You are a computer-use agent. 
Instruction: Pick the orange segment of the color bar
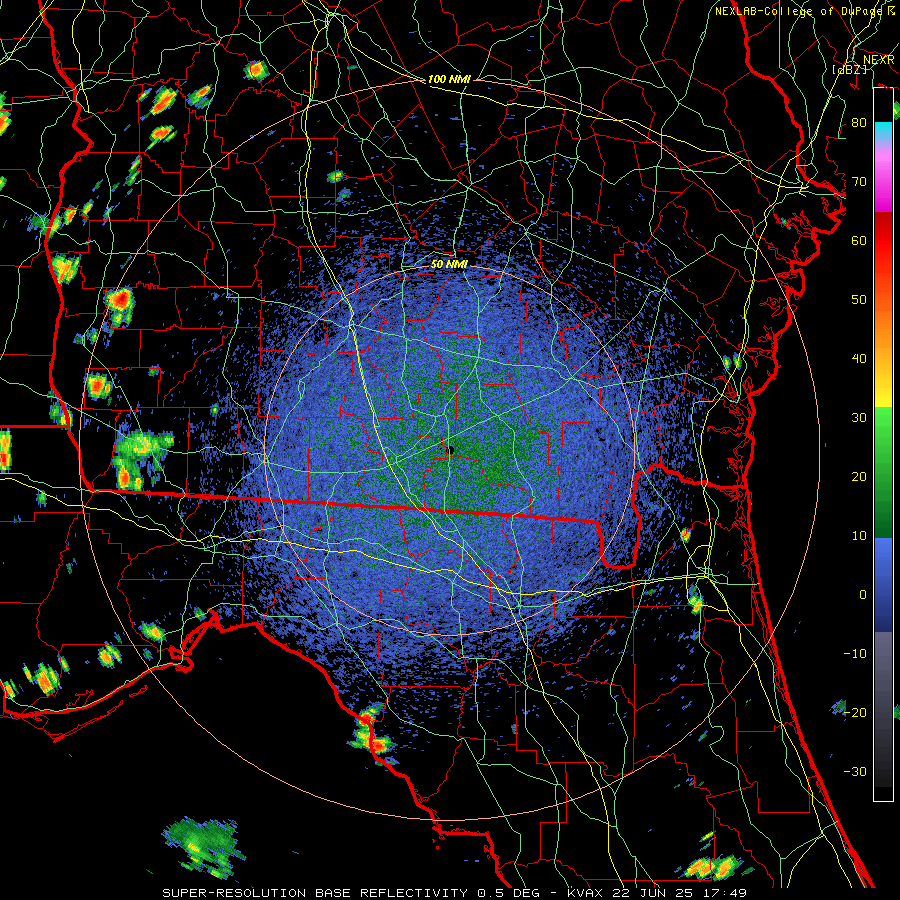click(883, 316)
